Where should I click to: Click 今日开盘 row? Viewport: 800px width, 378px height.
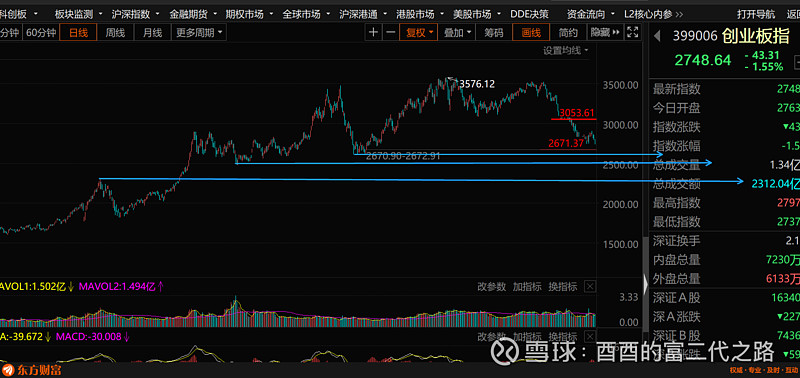pyautogui.click(x=726, y=108)
